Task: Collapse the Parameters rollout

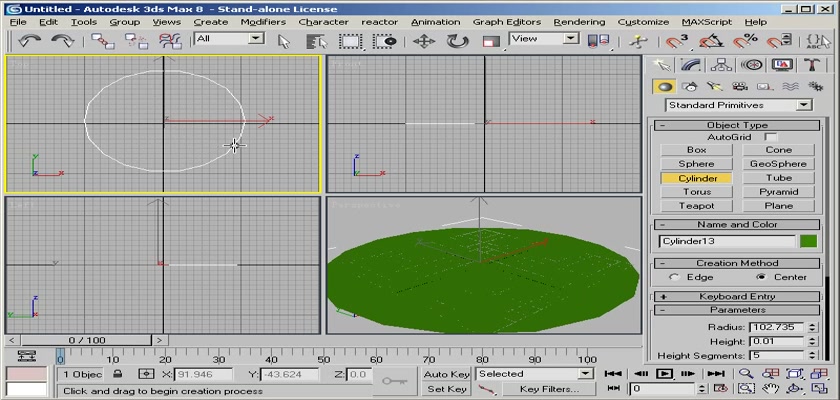Action: [x=737, y=310]
